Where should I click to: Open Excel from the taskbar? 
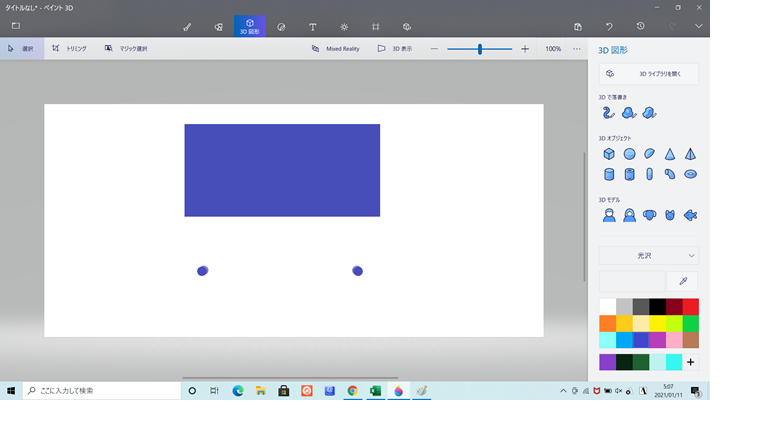pyautogui.click(x=375, y=391)
